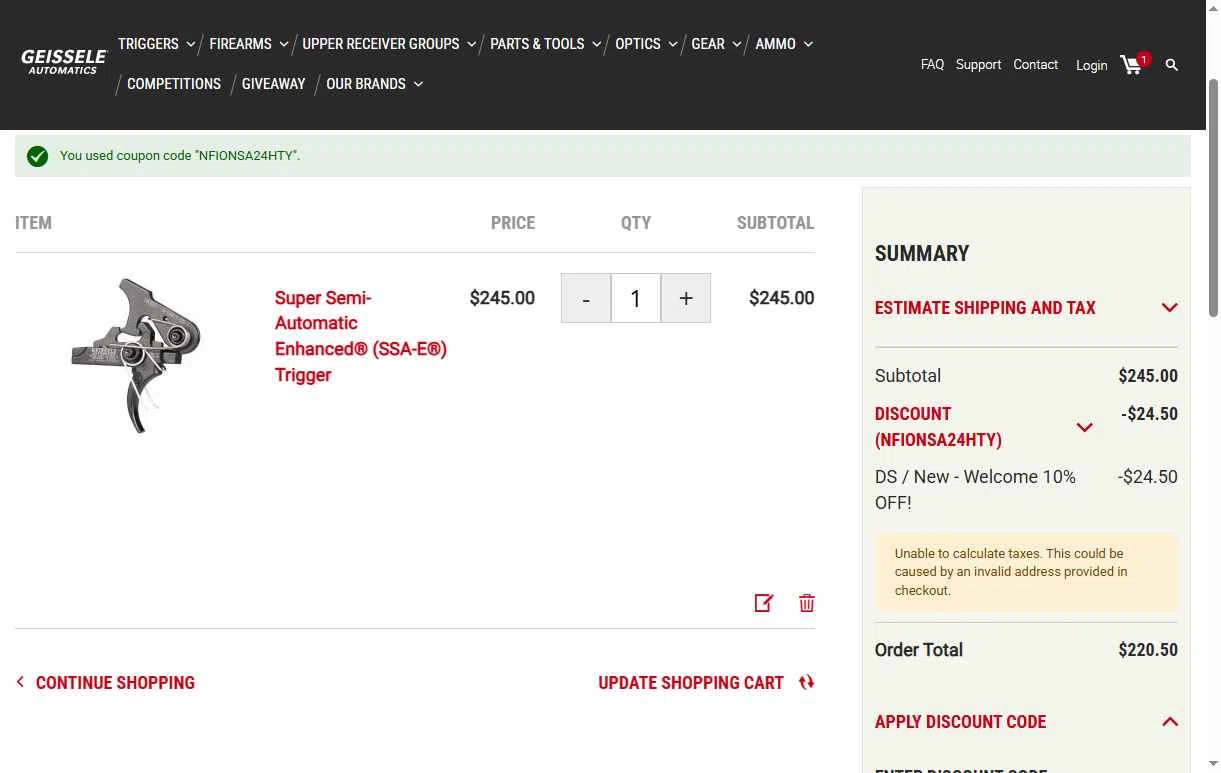Open the Contact link

(x=1035, y=64)
